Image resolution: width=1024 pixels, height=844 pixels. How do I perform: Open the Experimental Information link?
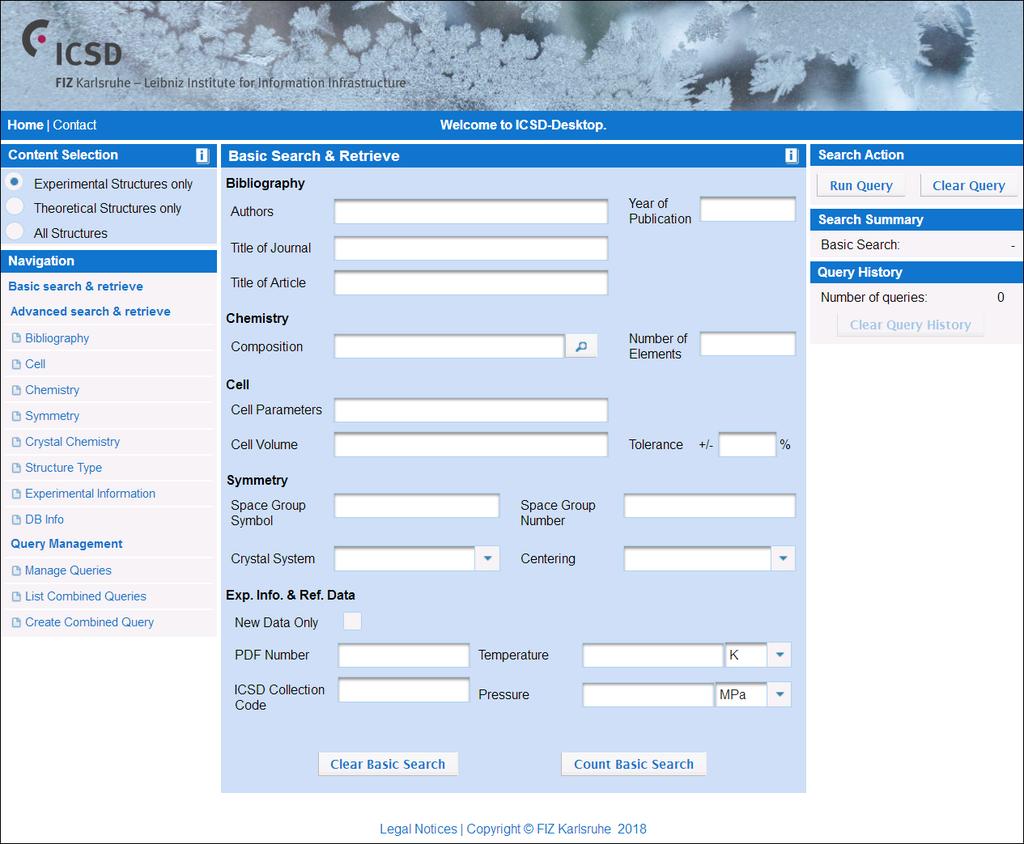point(90,494)
